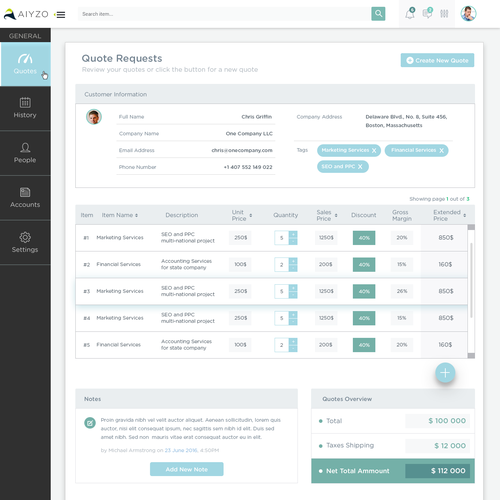Image resolution: width=500 pixels, height=500 pixels.
Task: Click Chris Griffin's customer avatar
Action: coord(94,117)
